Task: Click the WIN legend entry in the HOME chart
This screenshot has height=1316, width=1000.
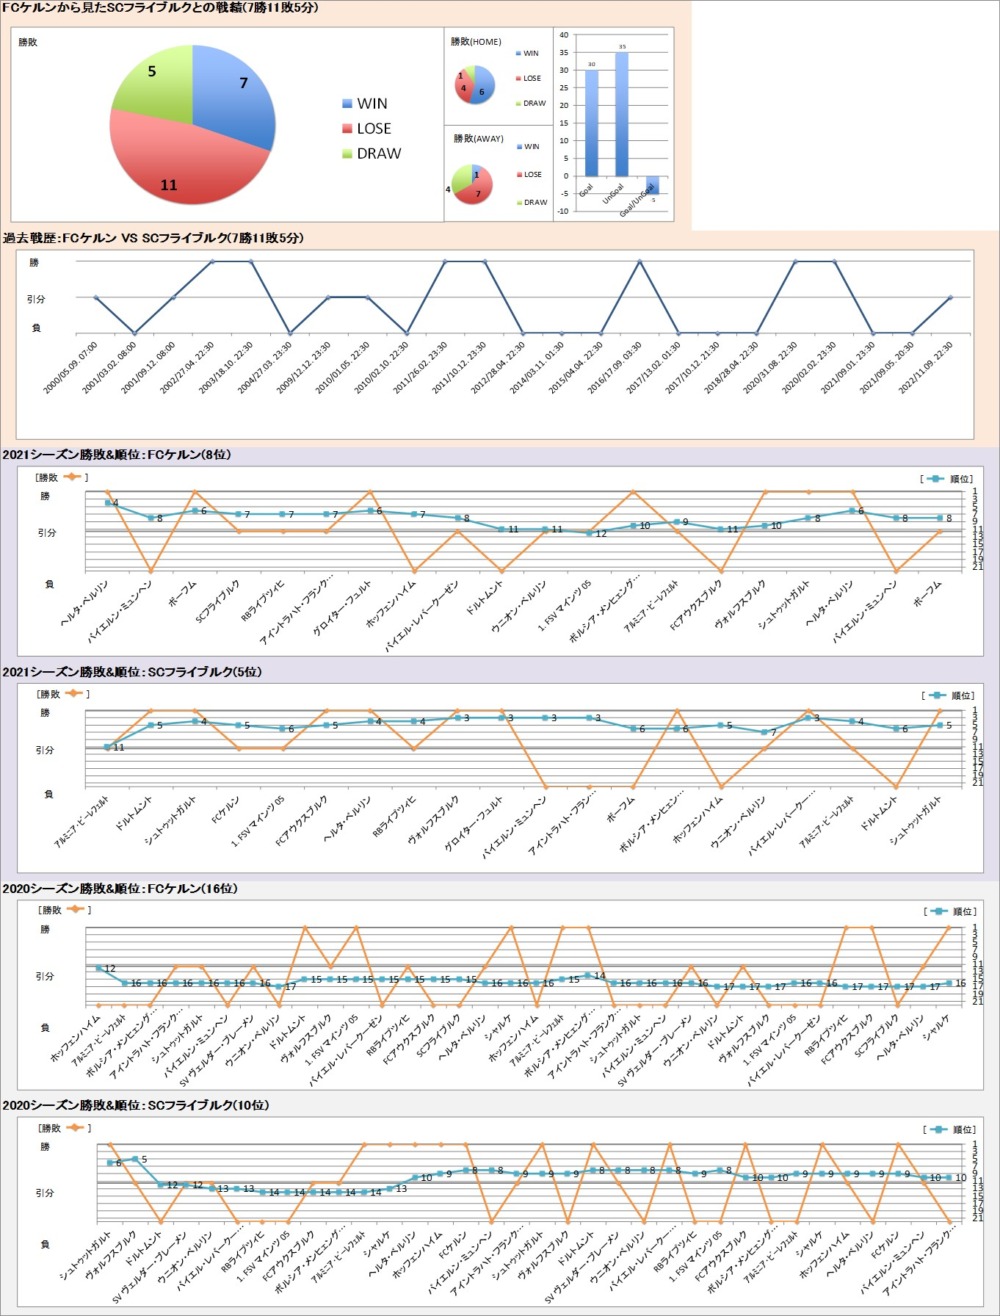Action: (x=530, y=53)
